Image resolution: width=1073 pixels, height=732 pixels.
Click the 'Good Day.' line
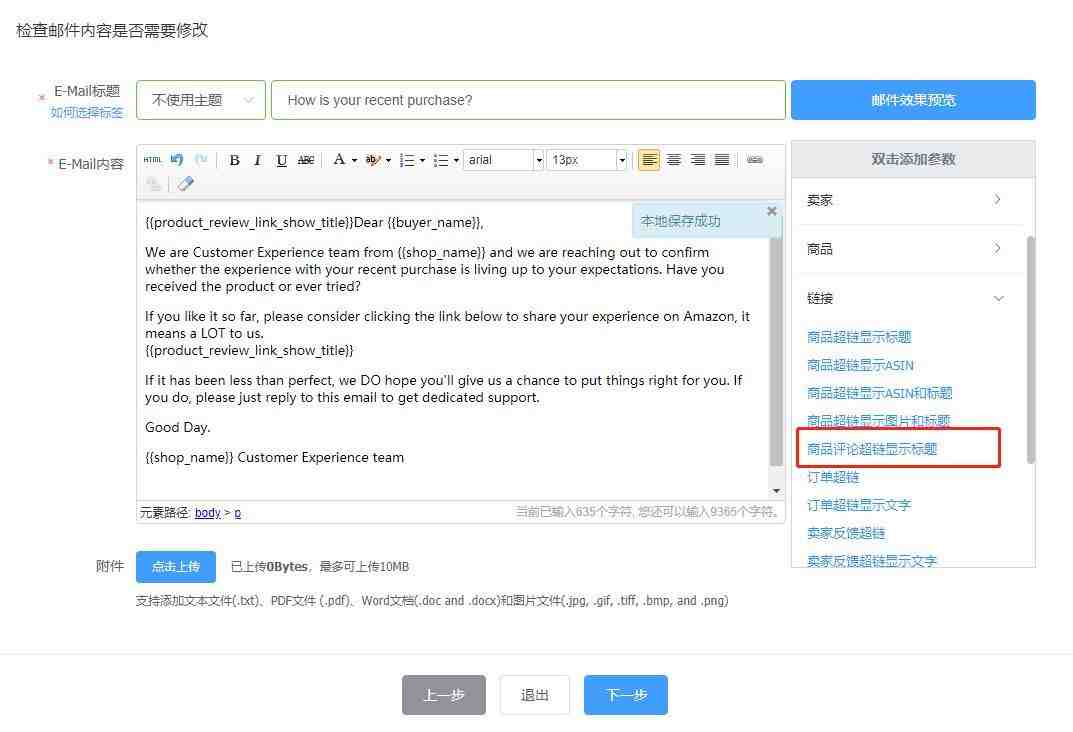(x=178, y=428)
